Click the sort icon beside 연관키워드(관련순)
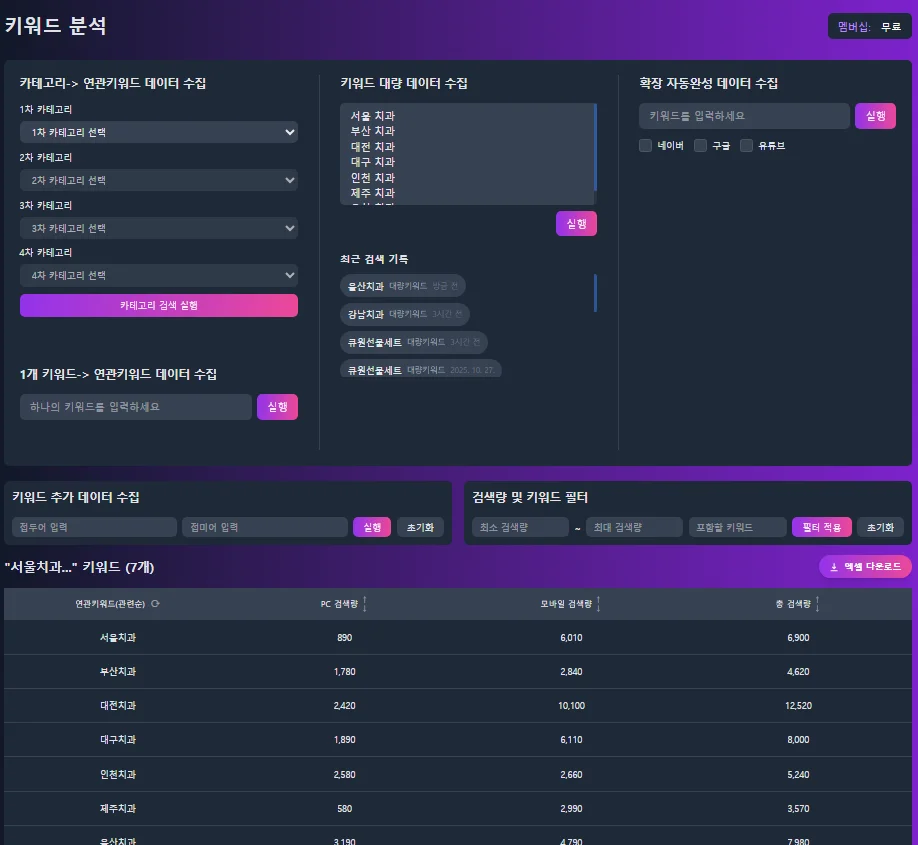 (157, 603)
